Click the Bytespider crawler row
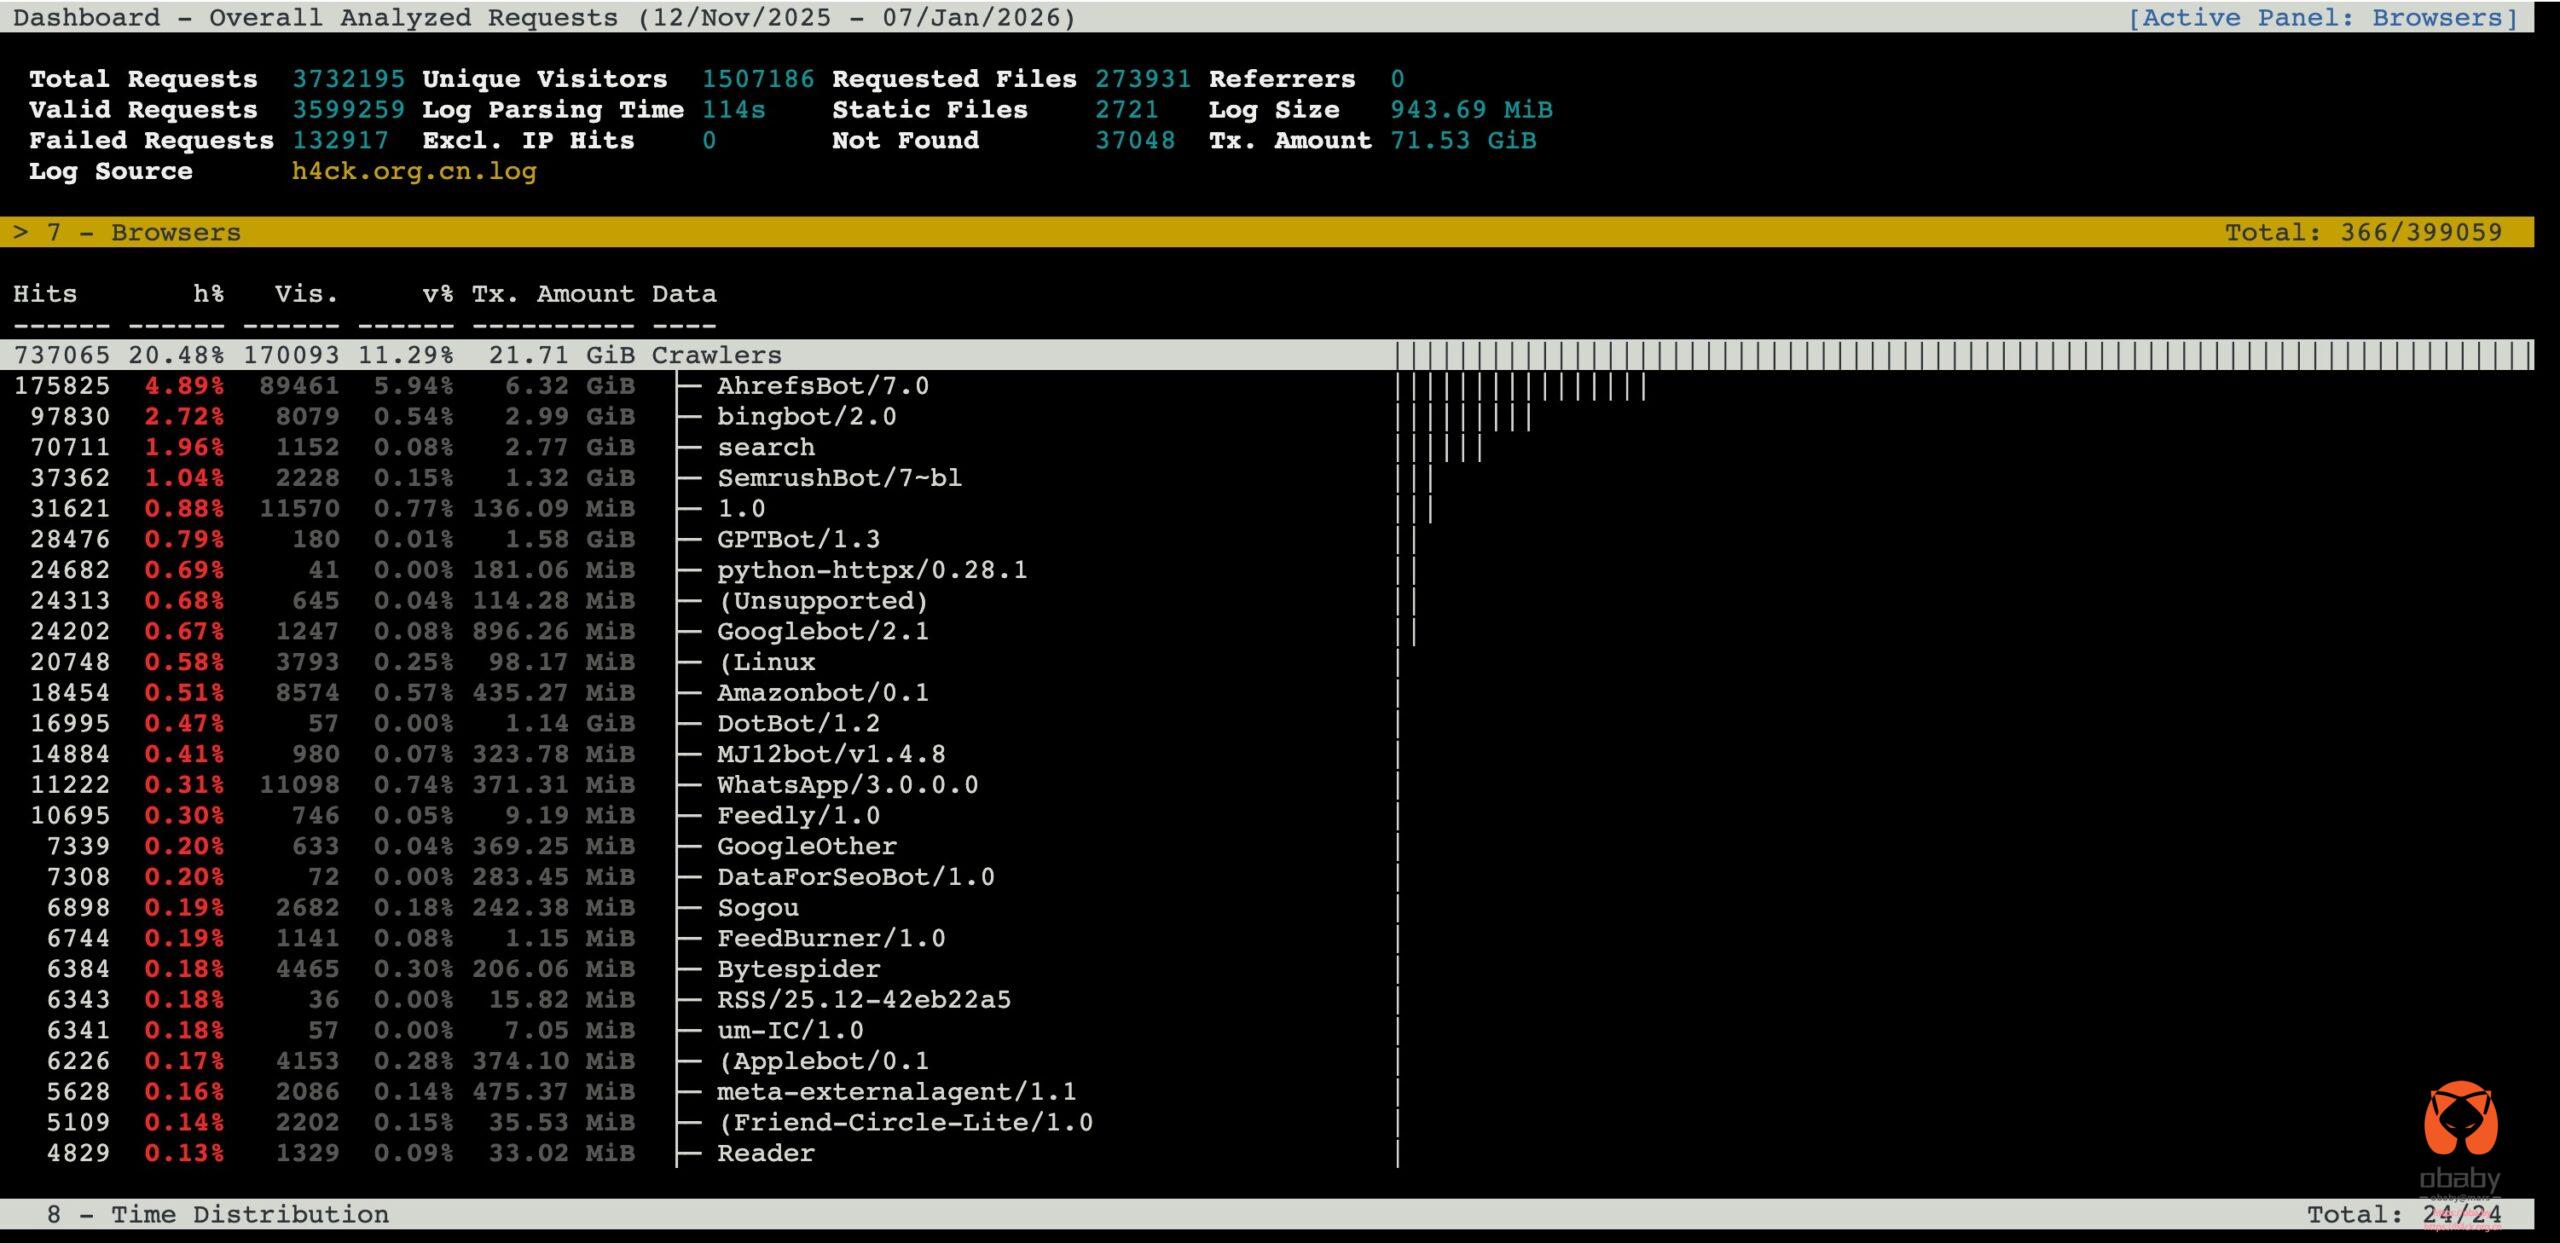The image size is (2560, 1243). click(x=798, y=969)
